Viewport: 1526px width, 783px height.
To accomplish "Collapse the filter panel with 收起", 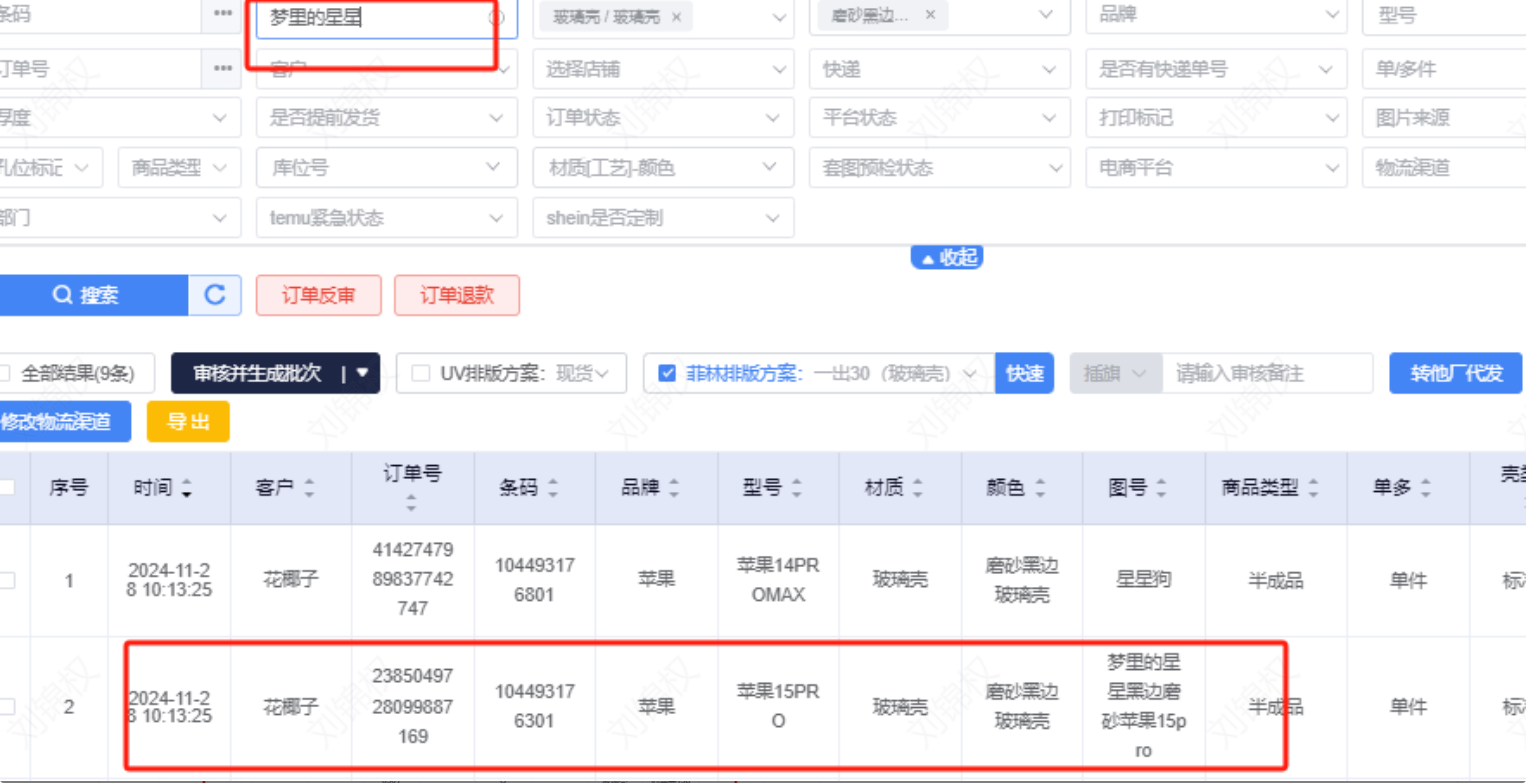I will click(x=947, y=258).
